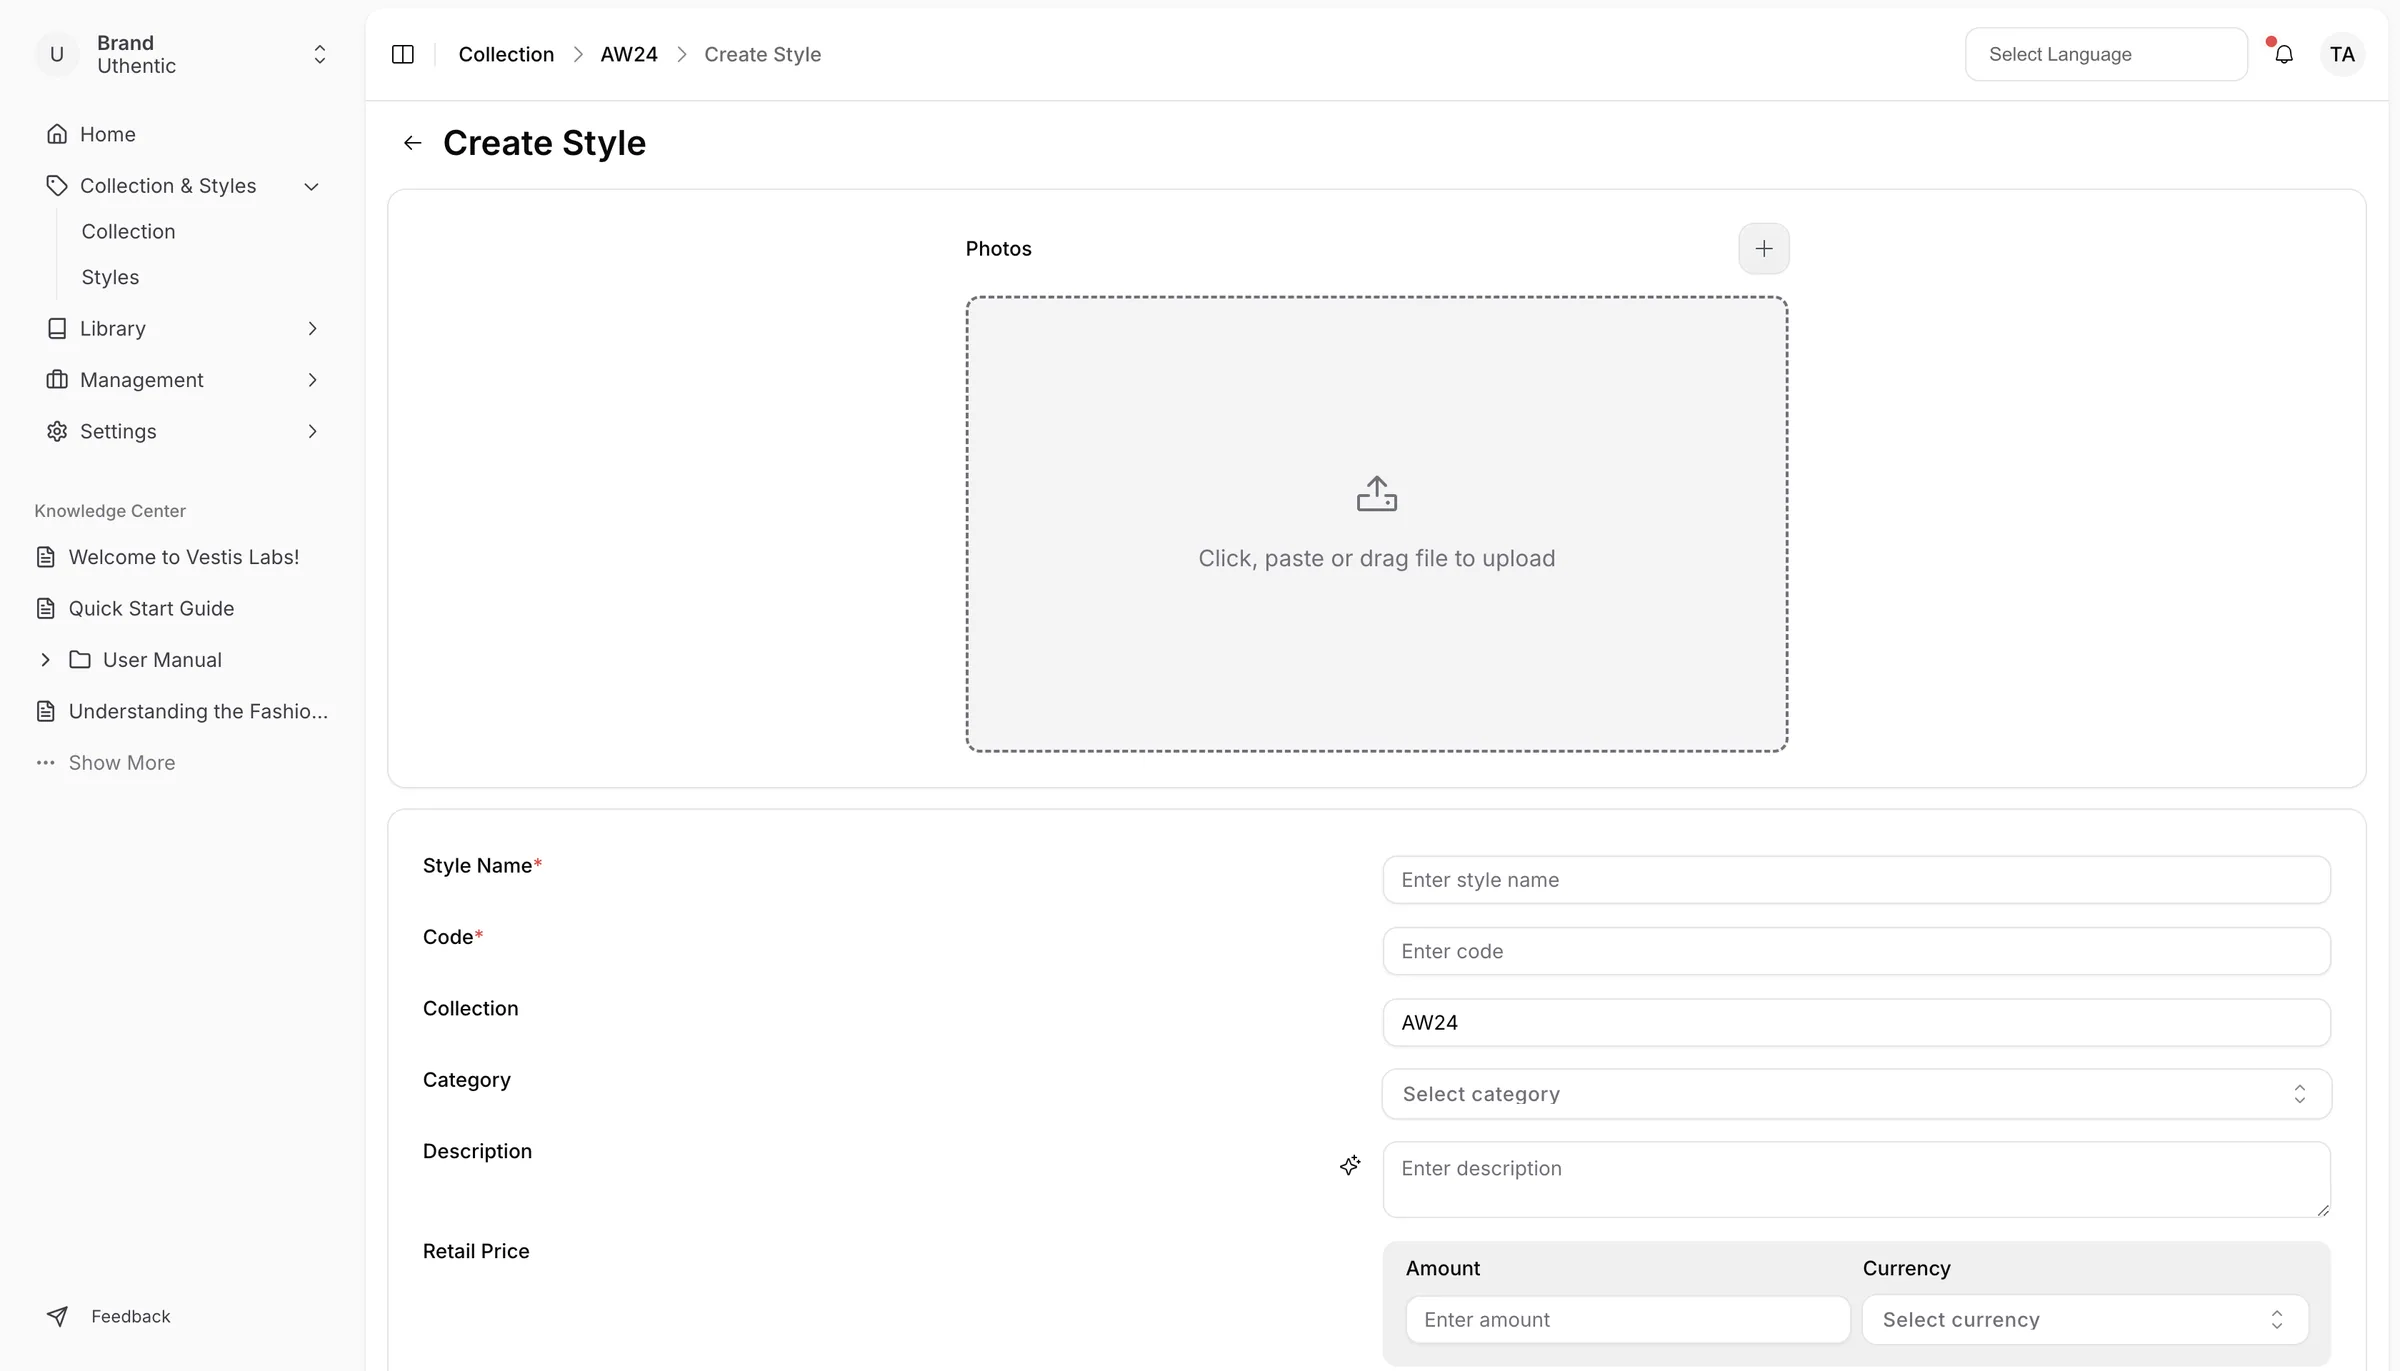Toggle the sidebar panel icon
The height and width of the screenshot is (1371, 2400).
tap(403, 54)
